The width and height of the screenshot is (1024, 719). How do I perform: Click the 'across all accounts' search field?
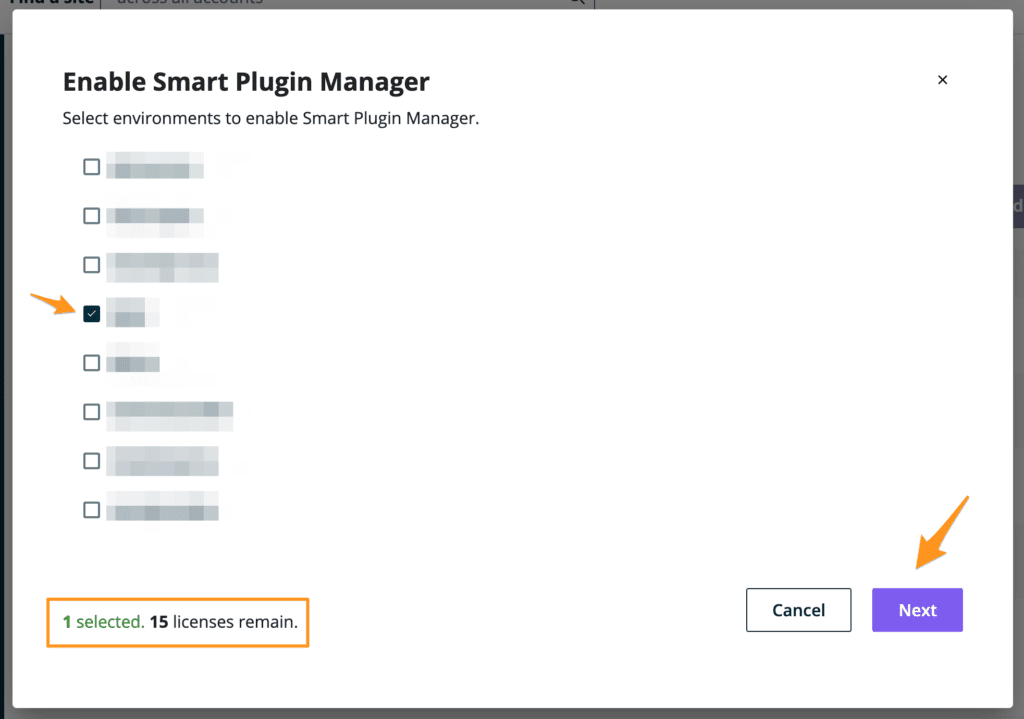tap(340, 3)
